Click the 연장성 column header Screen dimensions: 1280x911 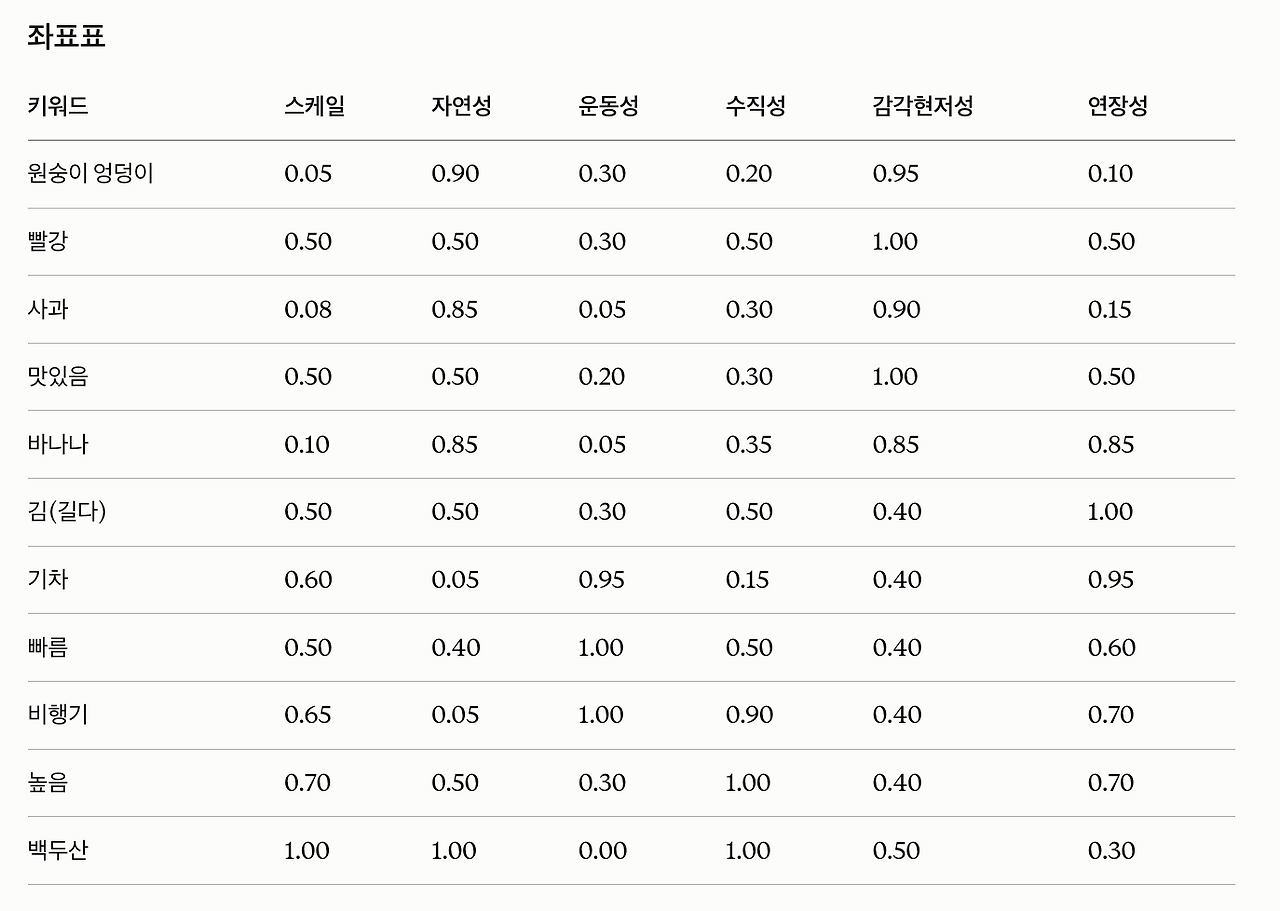point(1118,106)
